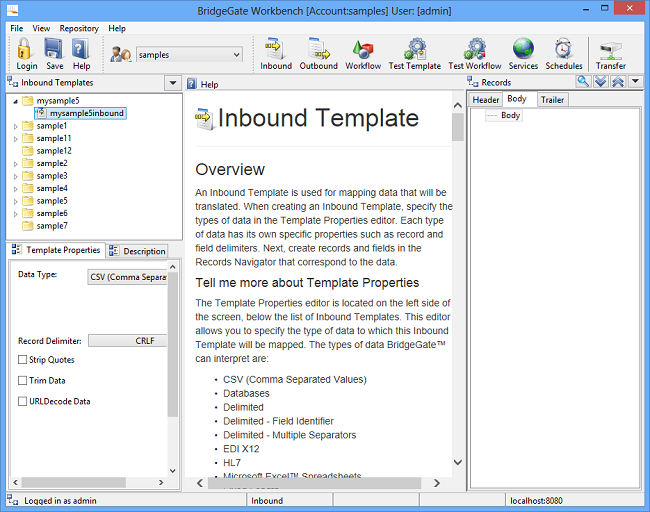
Task: Click the Login padlock icon
Action: 24,49
